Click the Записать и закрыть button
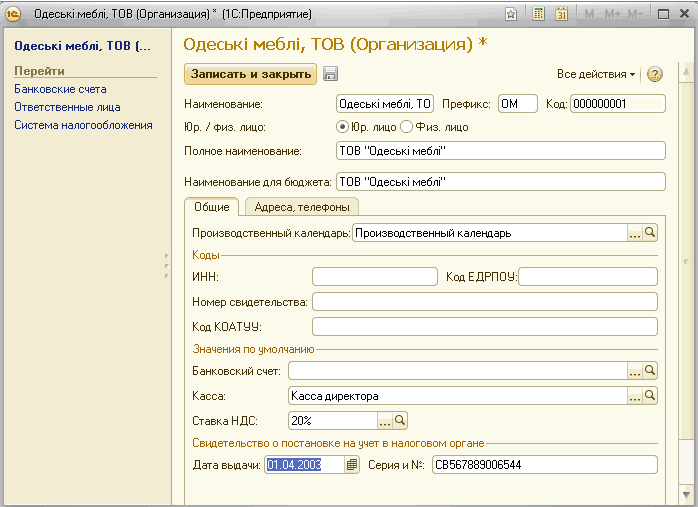Screen dimensions: 698x507 point(251,74)
